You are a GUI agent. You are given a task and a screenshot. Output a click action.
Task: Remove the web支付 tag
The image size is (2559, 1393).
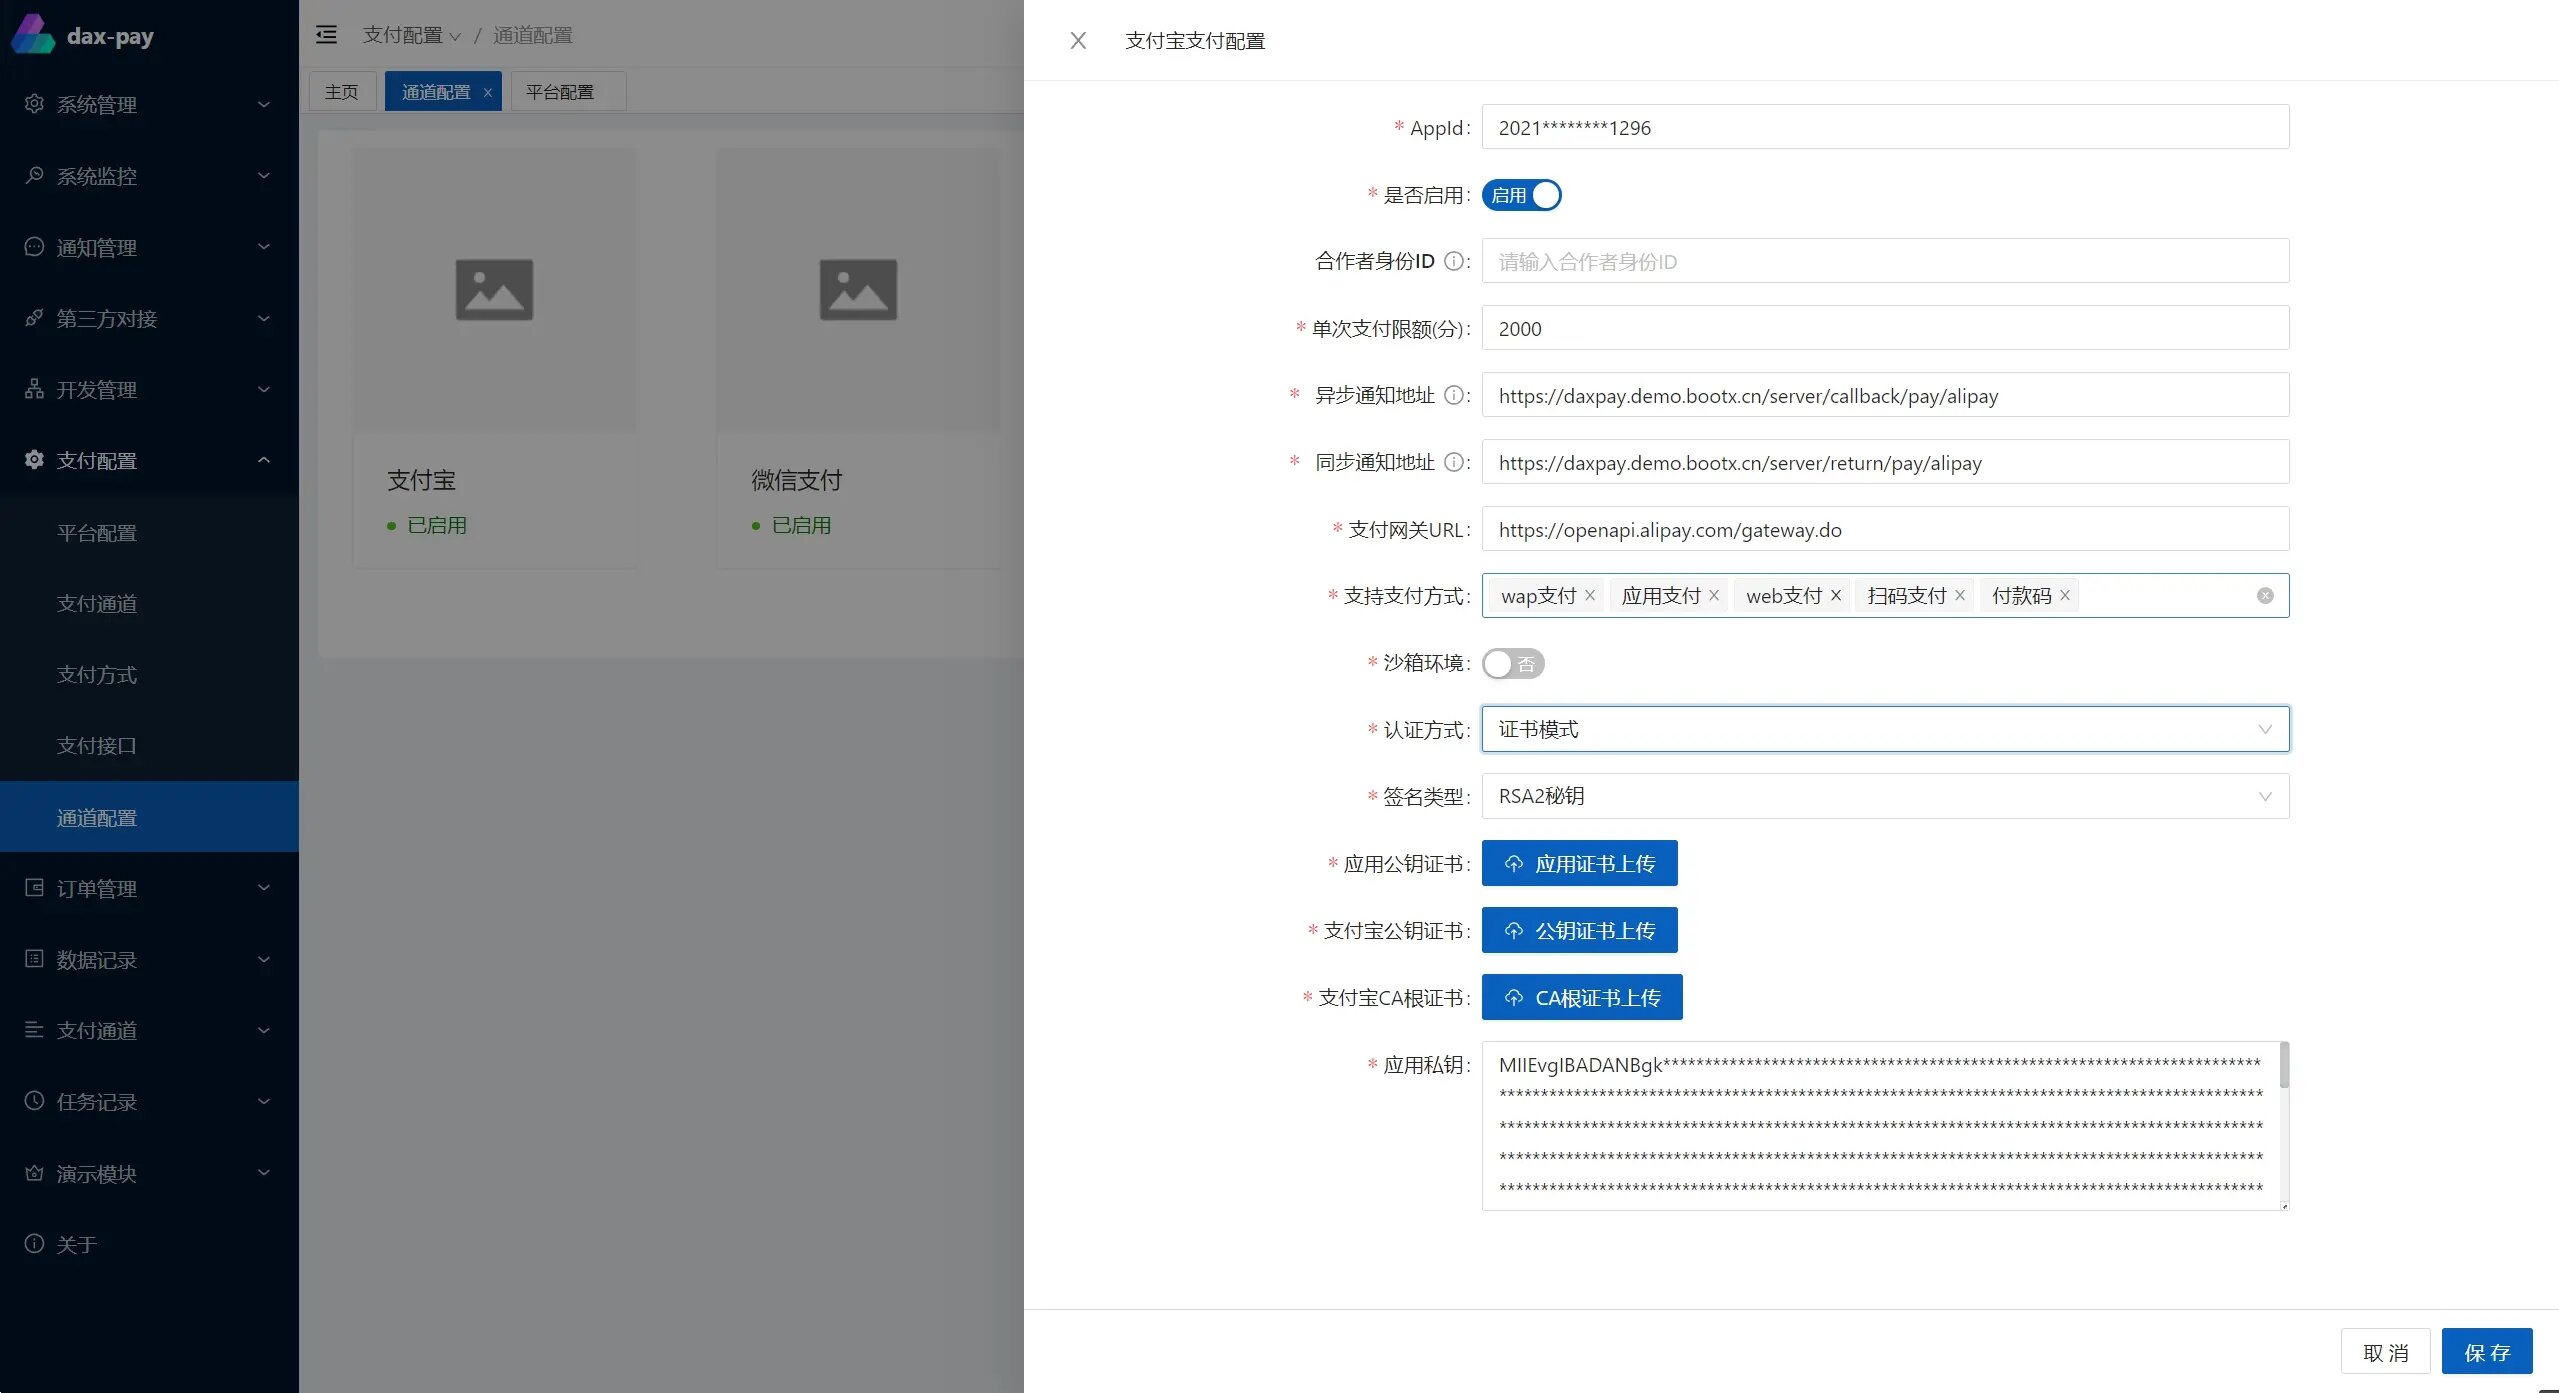tap(1836, 596)
